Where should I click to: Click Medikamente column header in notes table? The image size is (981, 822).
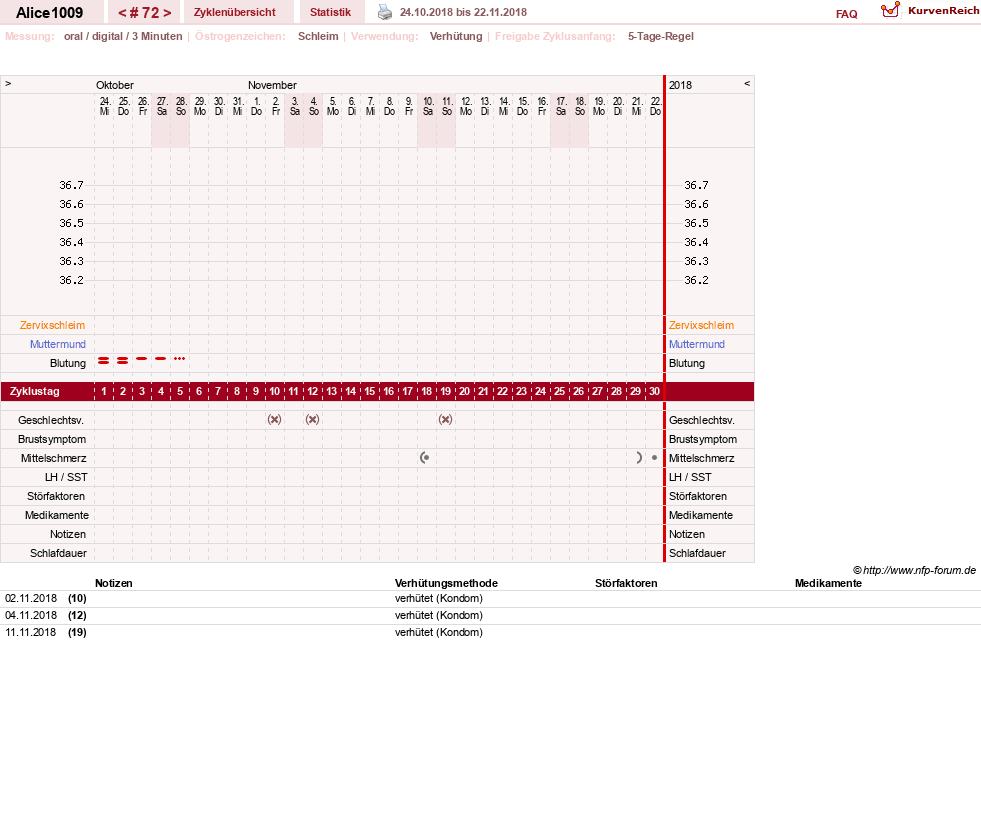(828, 583)
